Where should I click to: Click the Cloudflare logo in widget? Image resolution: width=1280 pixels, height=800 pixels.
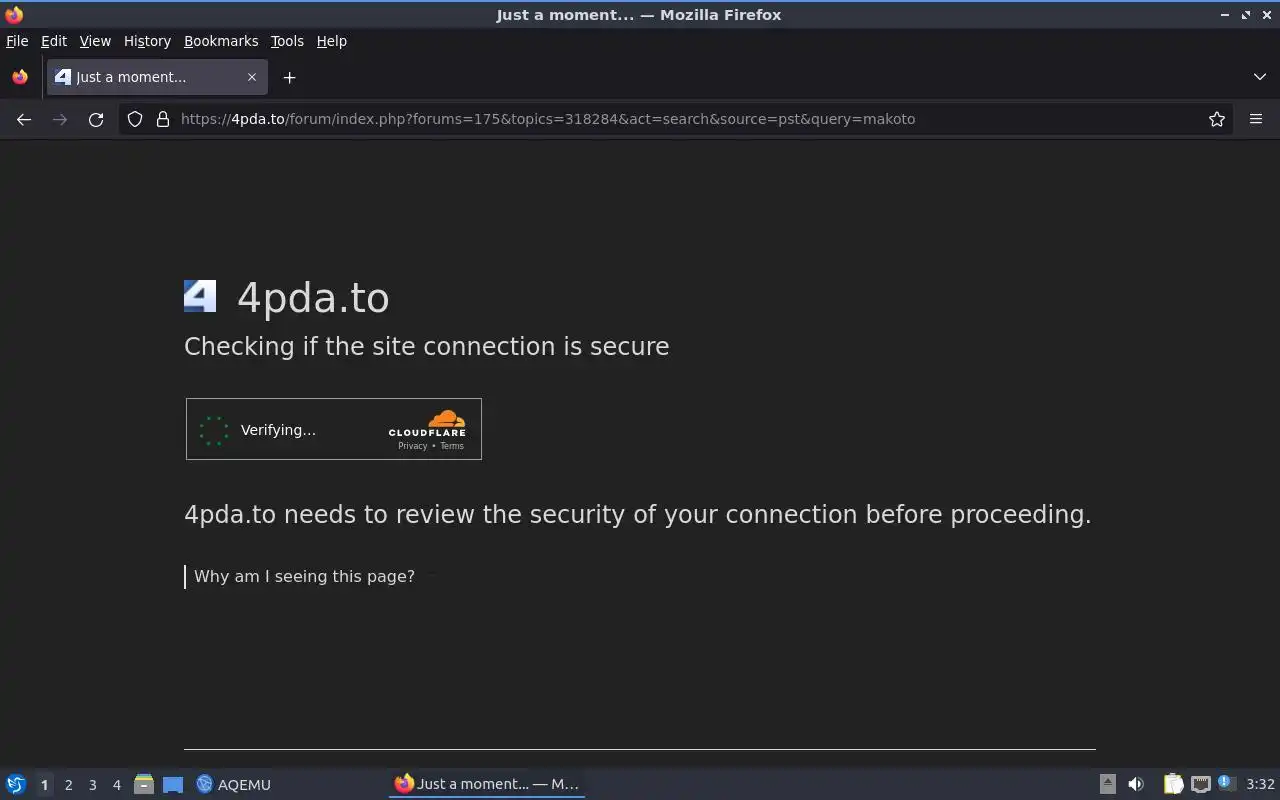(427, 423)
